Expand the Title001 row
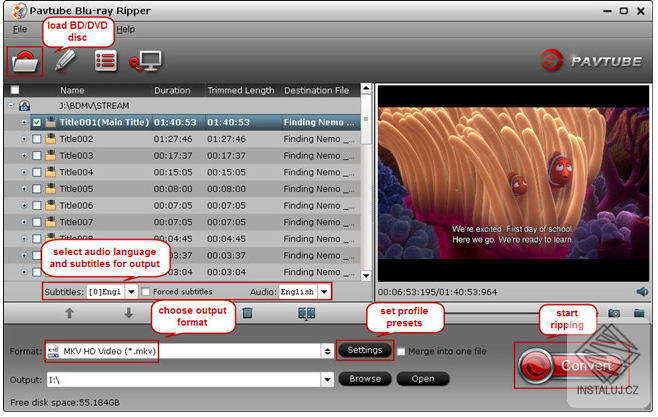658x417 pixels. click(24, 122)
